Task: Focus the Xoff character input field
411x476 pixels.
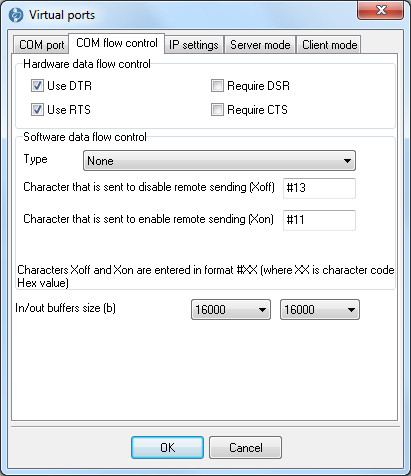Action: [x=319, y=188]
